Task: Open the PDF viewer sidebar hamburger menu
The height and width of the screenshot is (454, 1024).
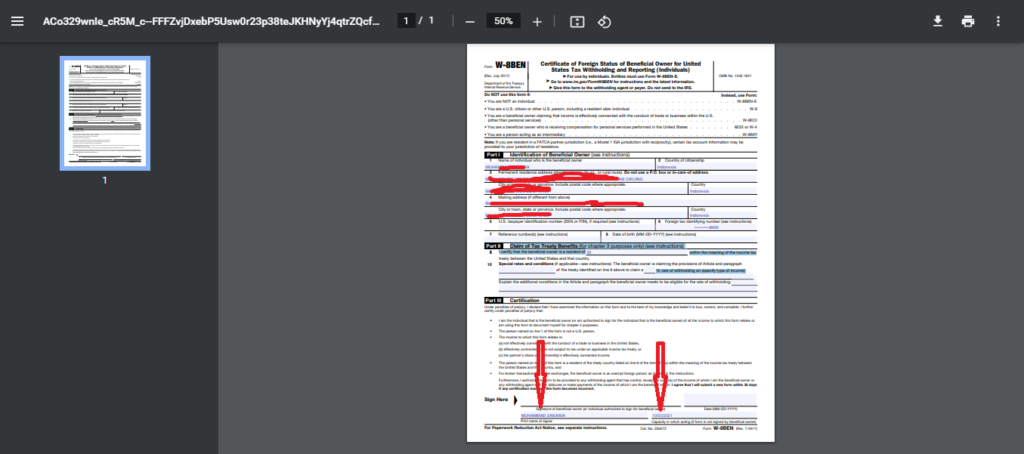Action: click(x=17, y=21)
